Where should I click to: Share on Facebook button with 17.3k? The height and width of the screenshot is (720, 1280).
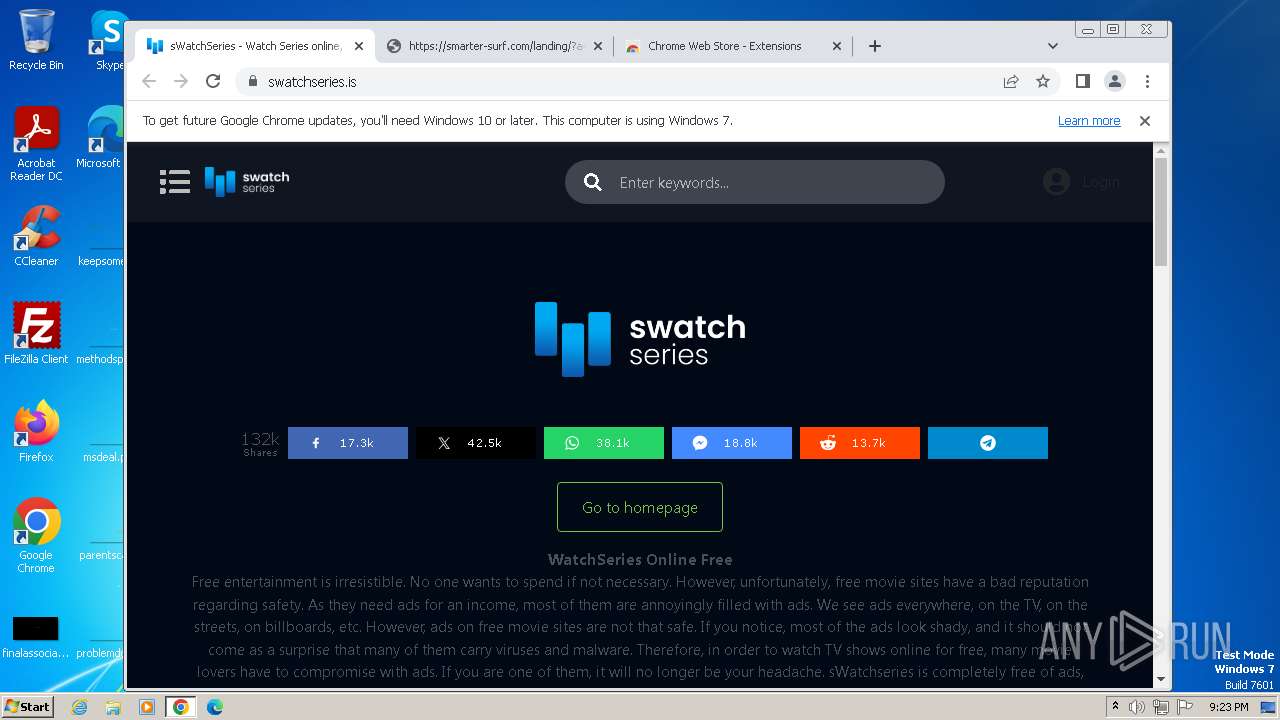coord(348,443)
